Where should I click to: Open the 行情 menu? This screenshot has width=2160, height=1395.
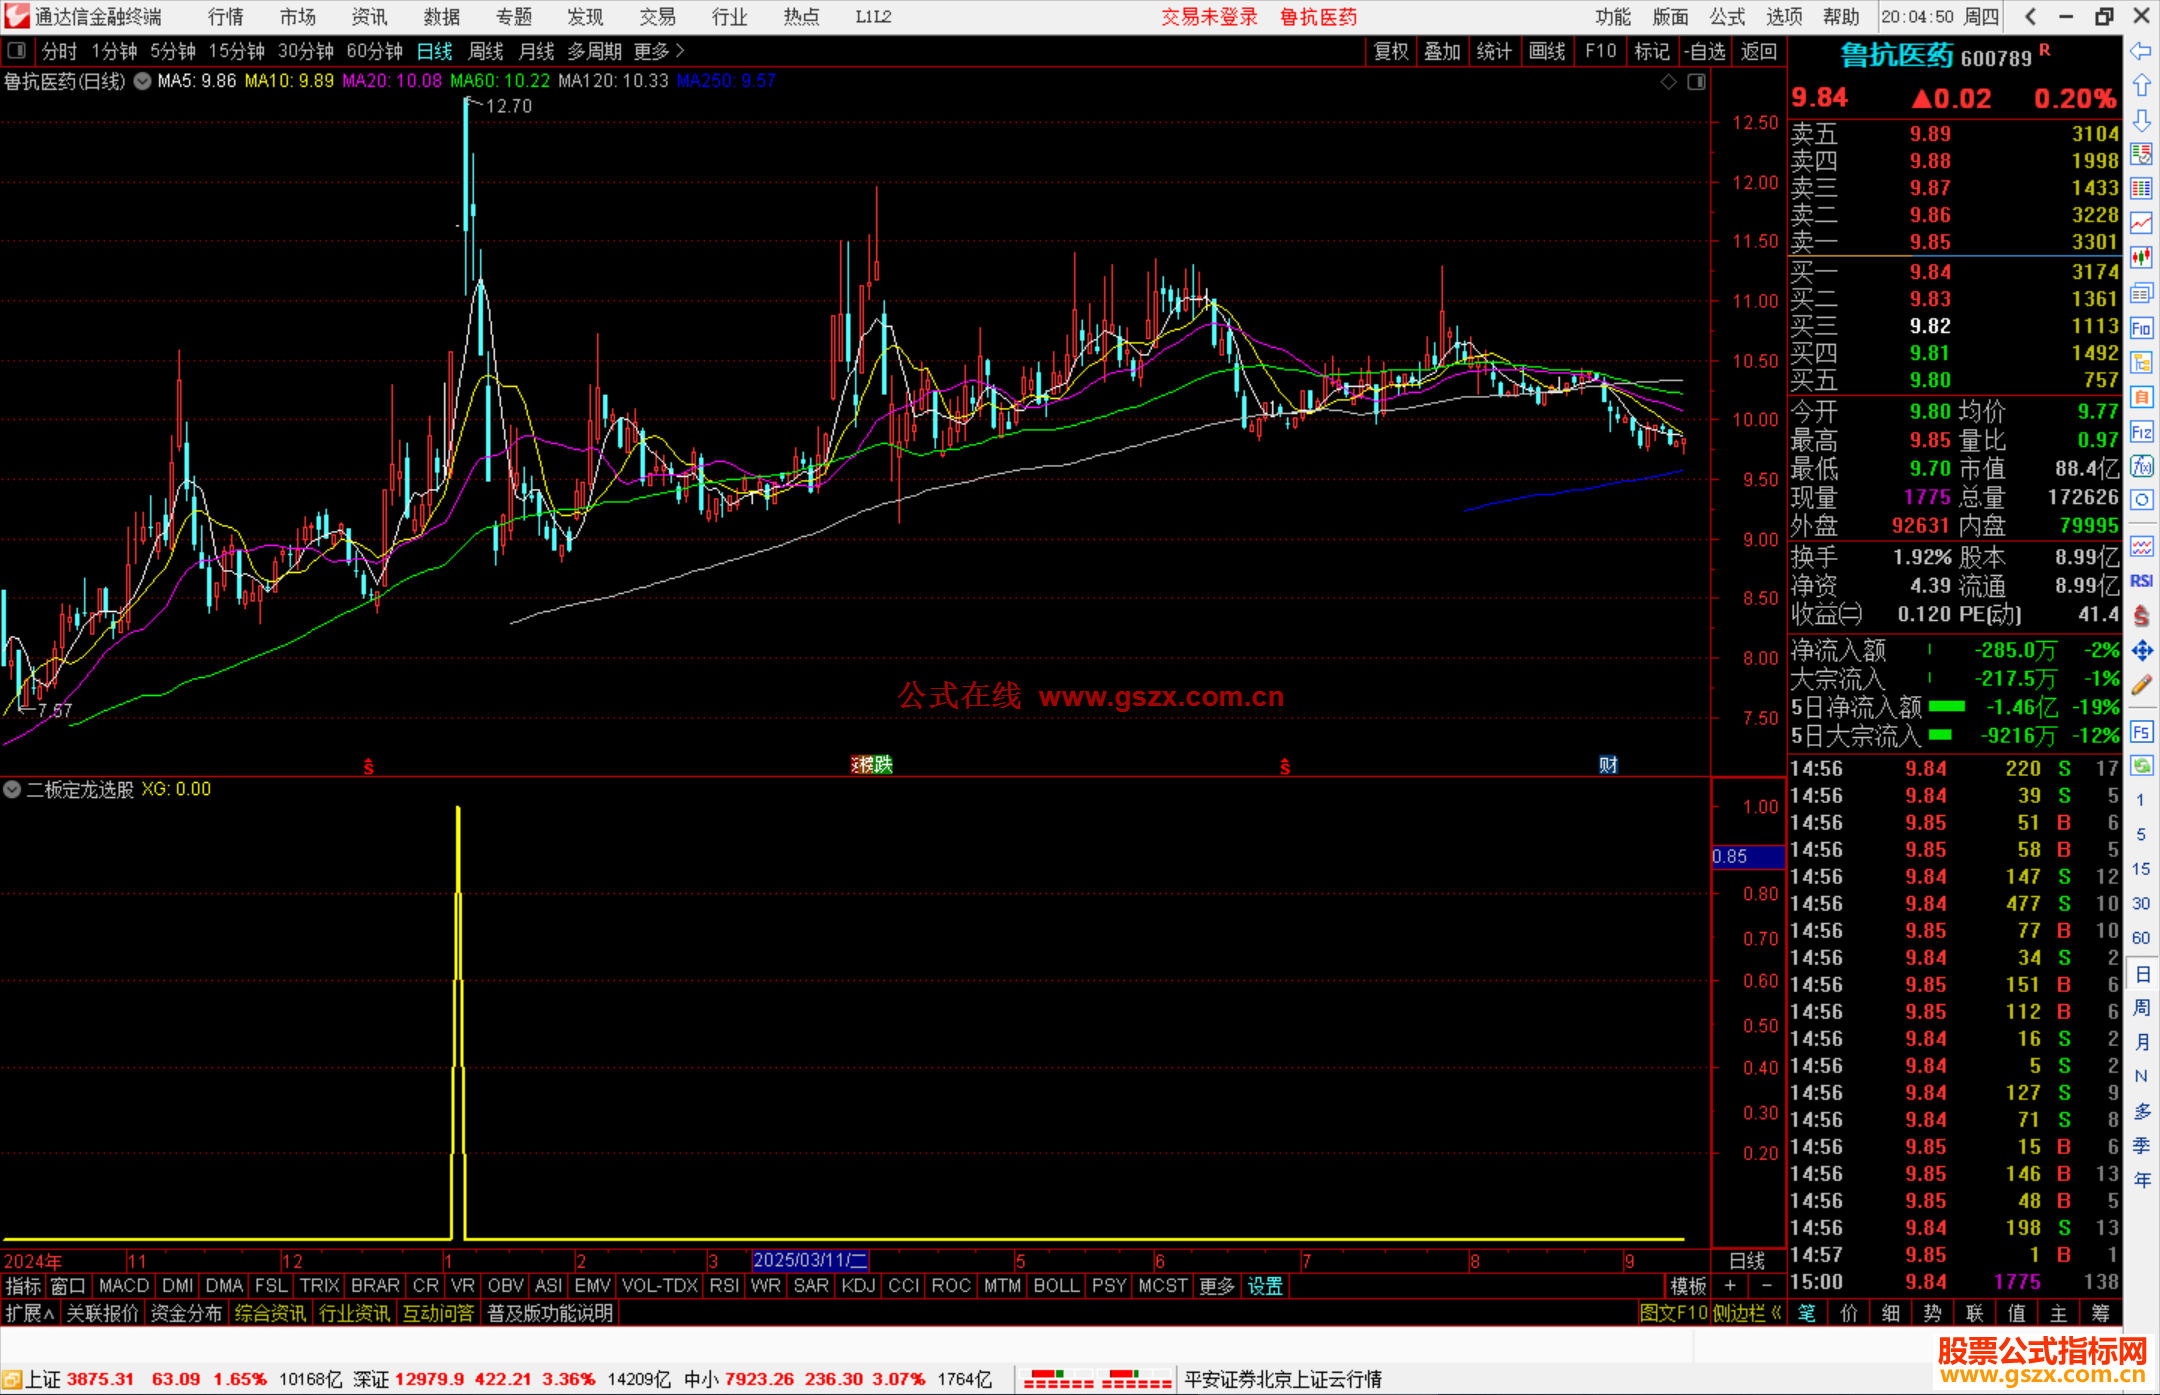(x=226, y=17)
